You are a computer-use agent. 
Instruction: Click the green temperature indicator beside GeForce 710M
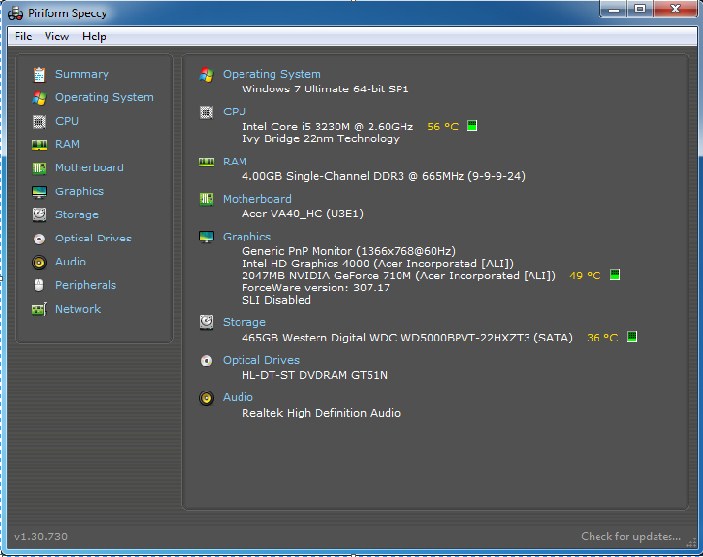[x=615, y=274]
